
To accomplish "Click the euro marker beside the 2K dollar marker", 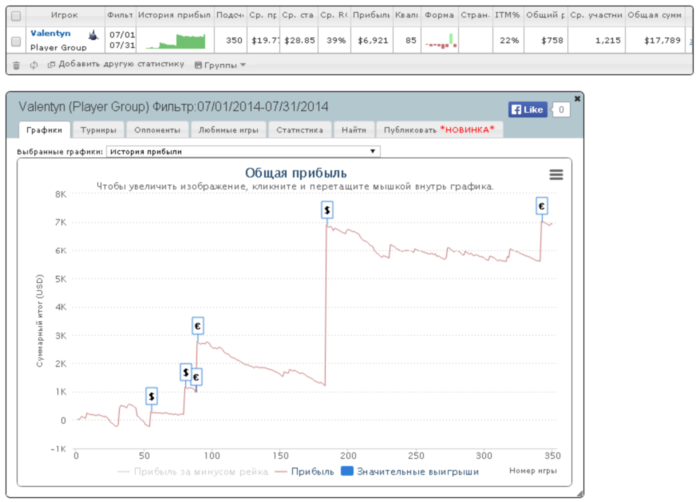I will pyautogui.click(x=196, y=377).
